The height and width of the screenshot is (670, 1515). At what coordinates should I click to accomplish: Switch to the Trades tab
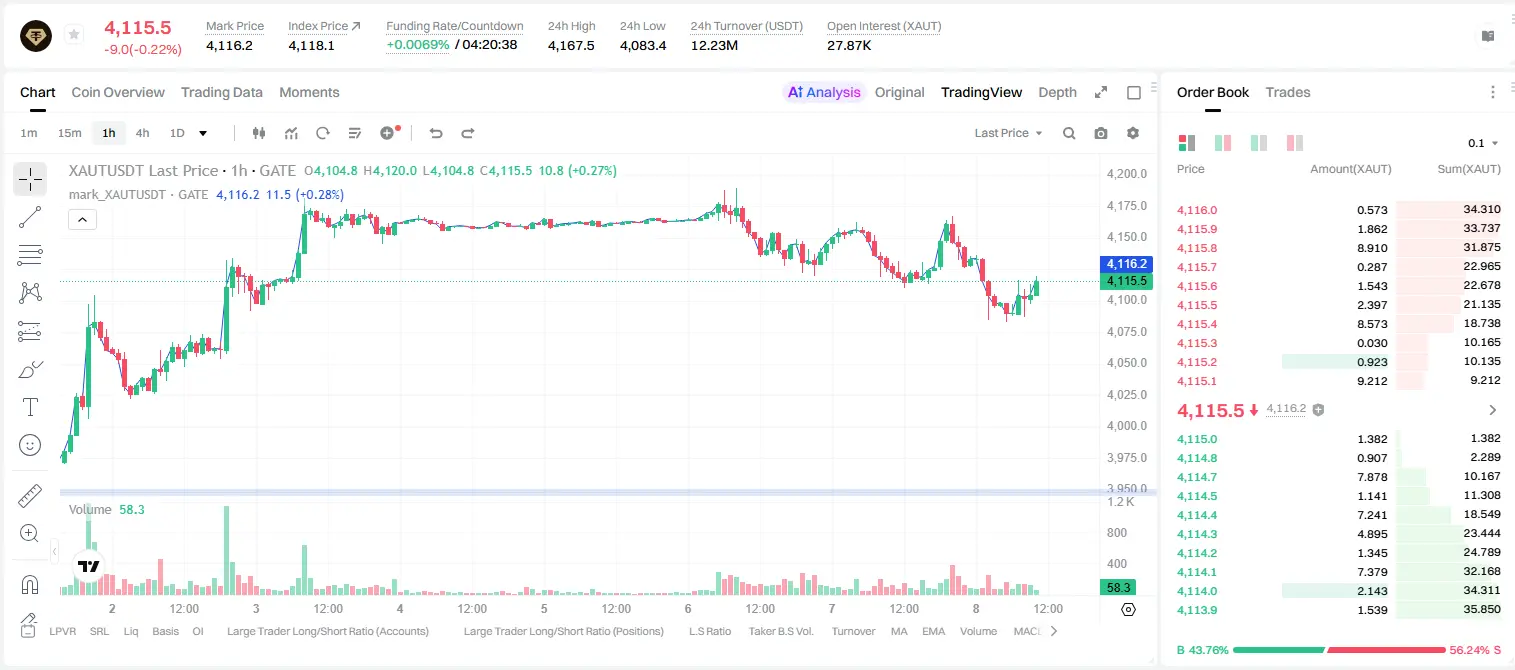tap(1288, 92)
